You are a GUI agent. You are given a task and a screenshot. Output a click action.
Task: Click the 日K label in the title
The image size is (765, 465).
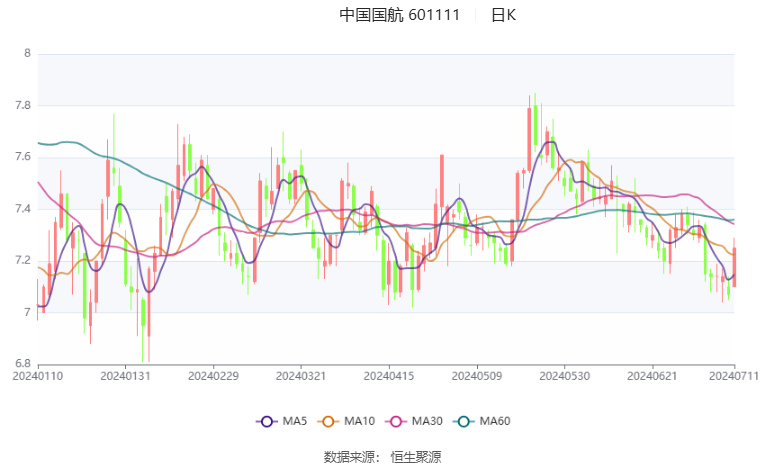[x=503, y=15]
